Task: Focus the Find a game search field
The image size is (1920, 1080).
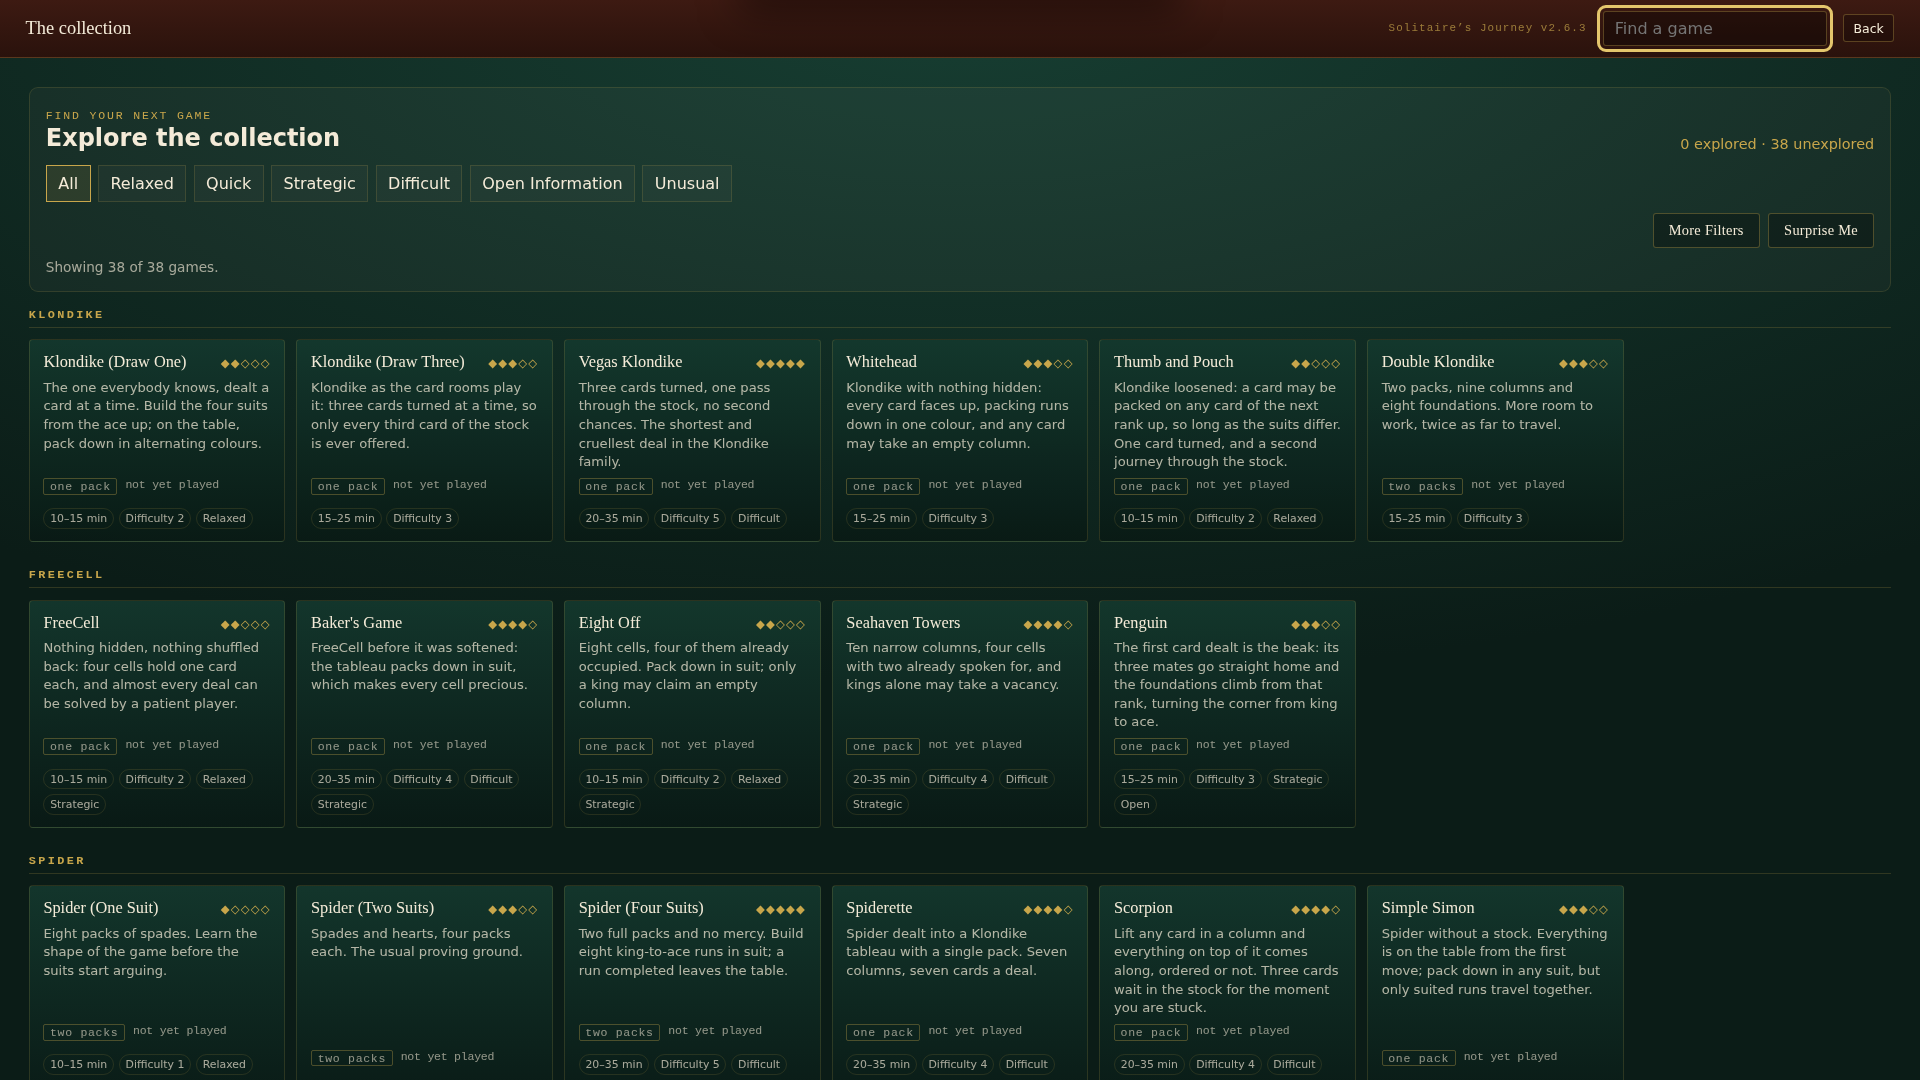Action: pos(1715,28)
